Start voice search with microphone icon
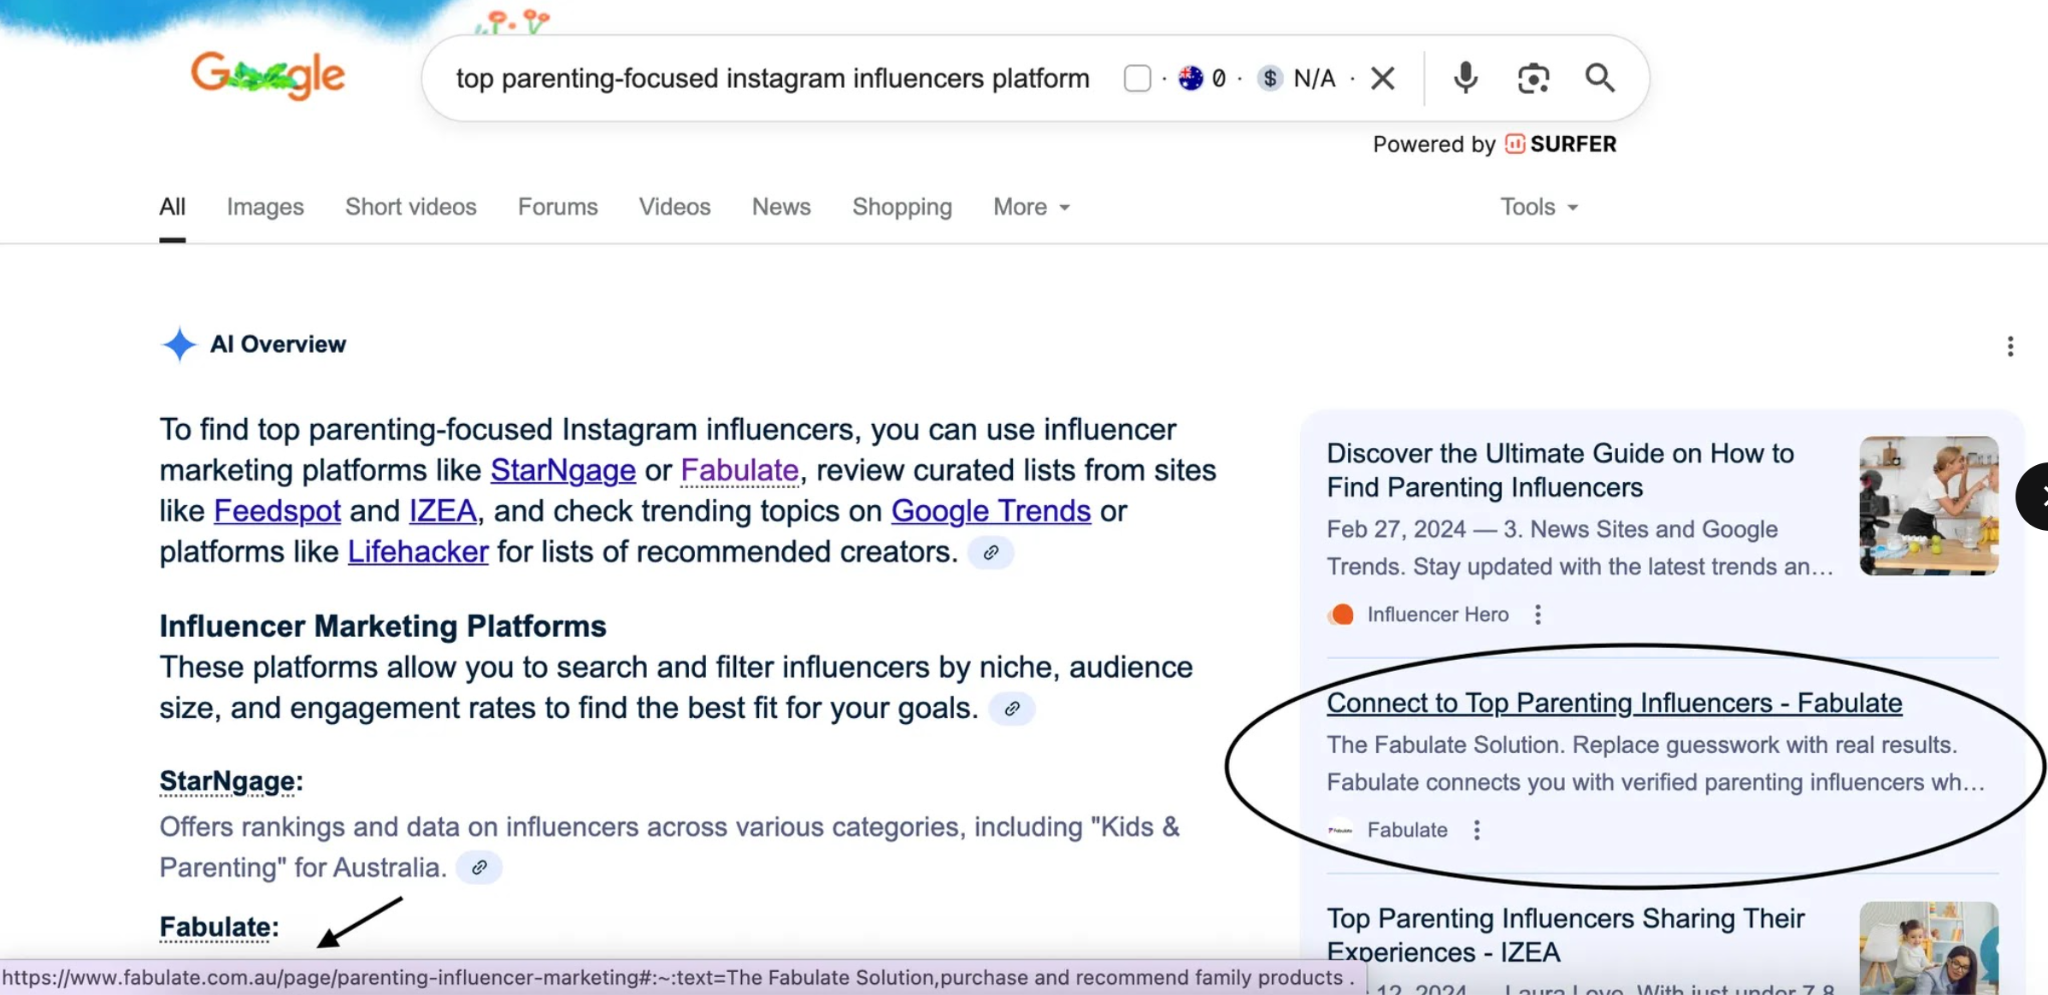Screen dimensions: 2048x995 (x=1465, y=78)
